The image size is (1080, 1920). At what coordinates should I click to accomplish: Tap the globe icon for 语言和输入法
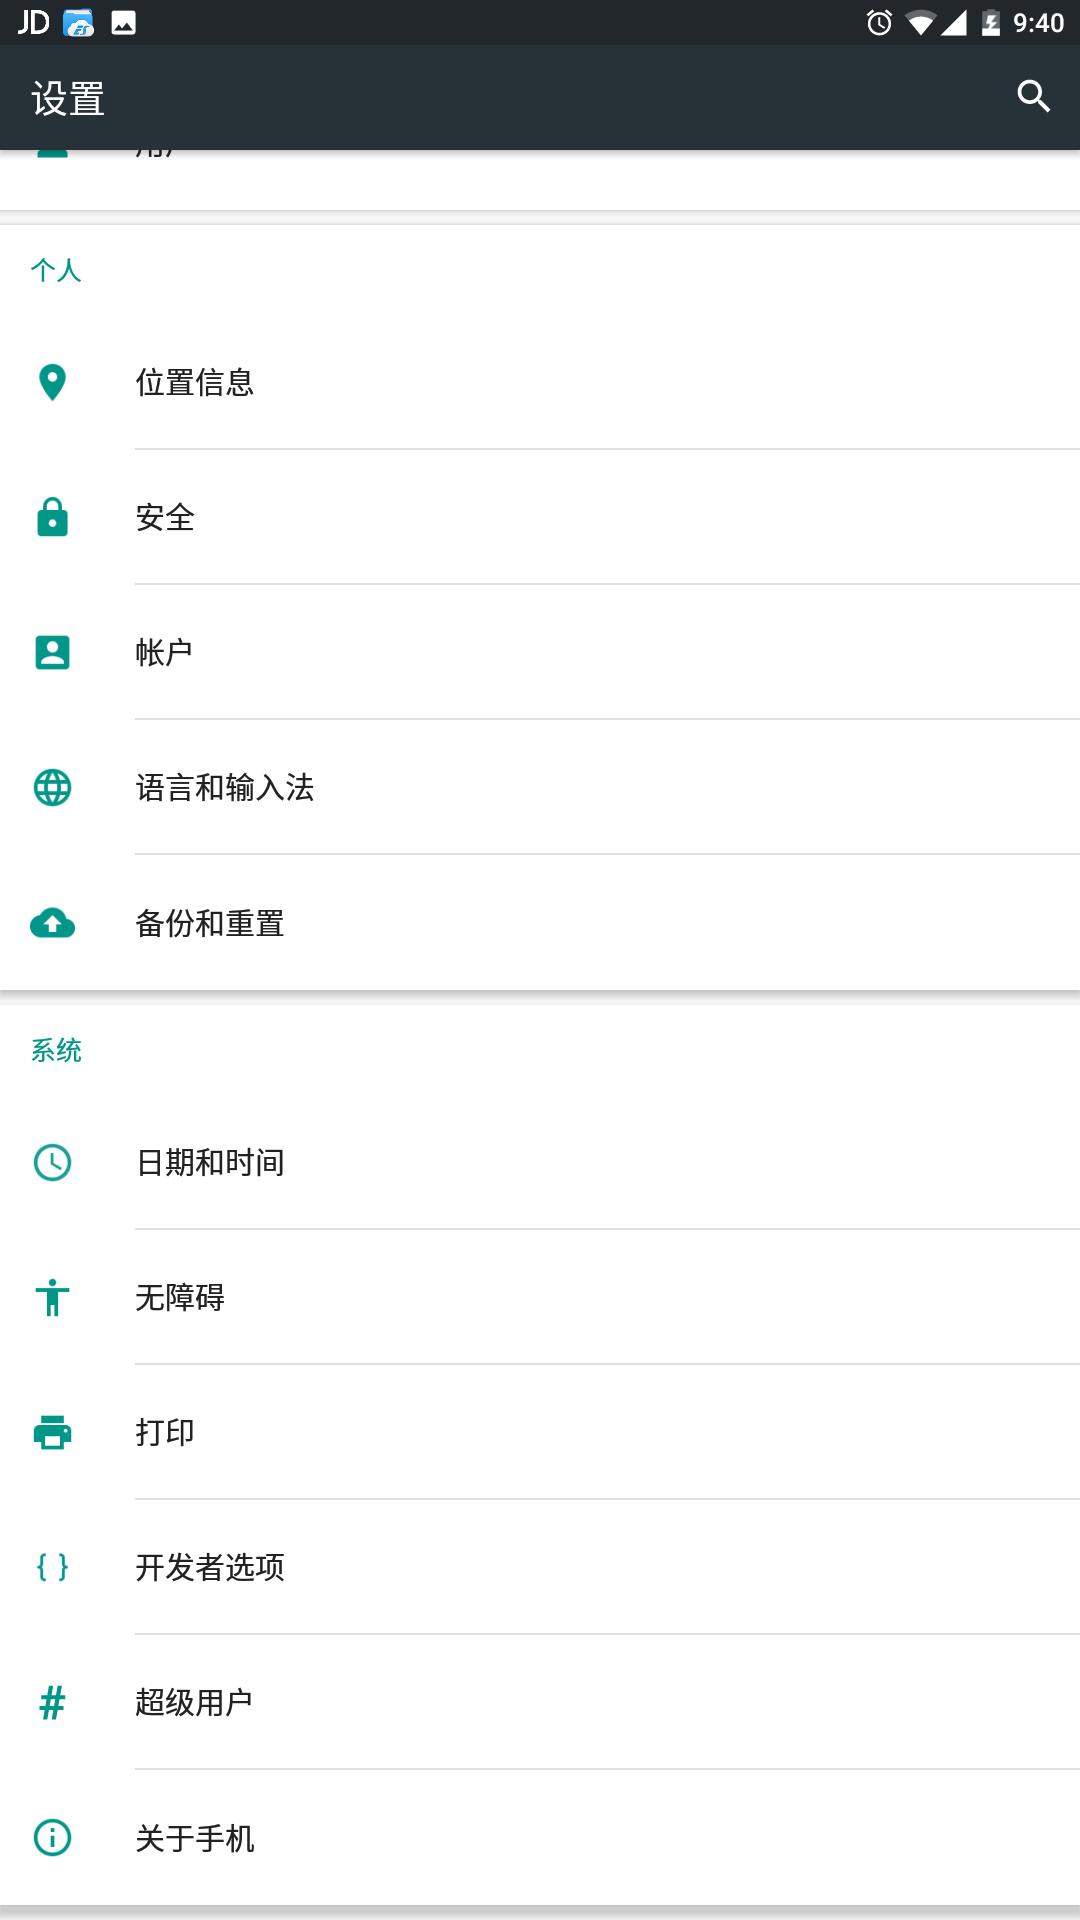click(51, 789)
